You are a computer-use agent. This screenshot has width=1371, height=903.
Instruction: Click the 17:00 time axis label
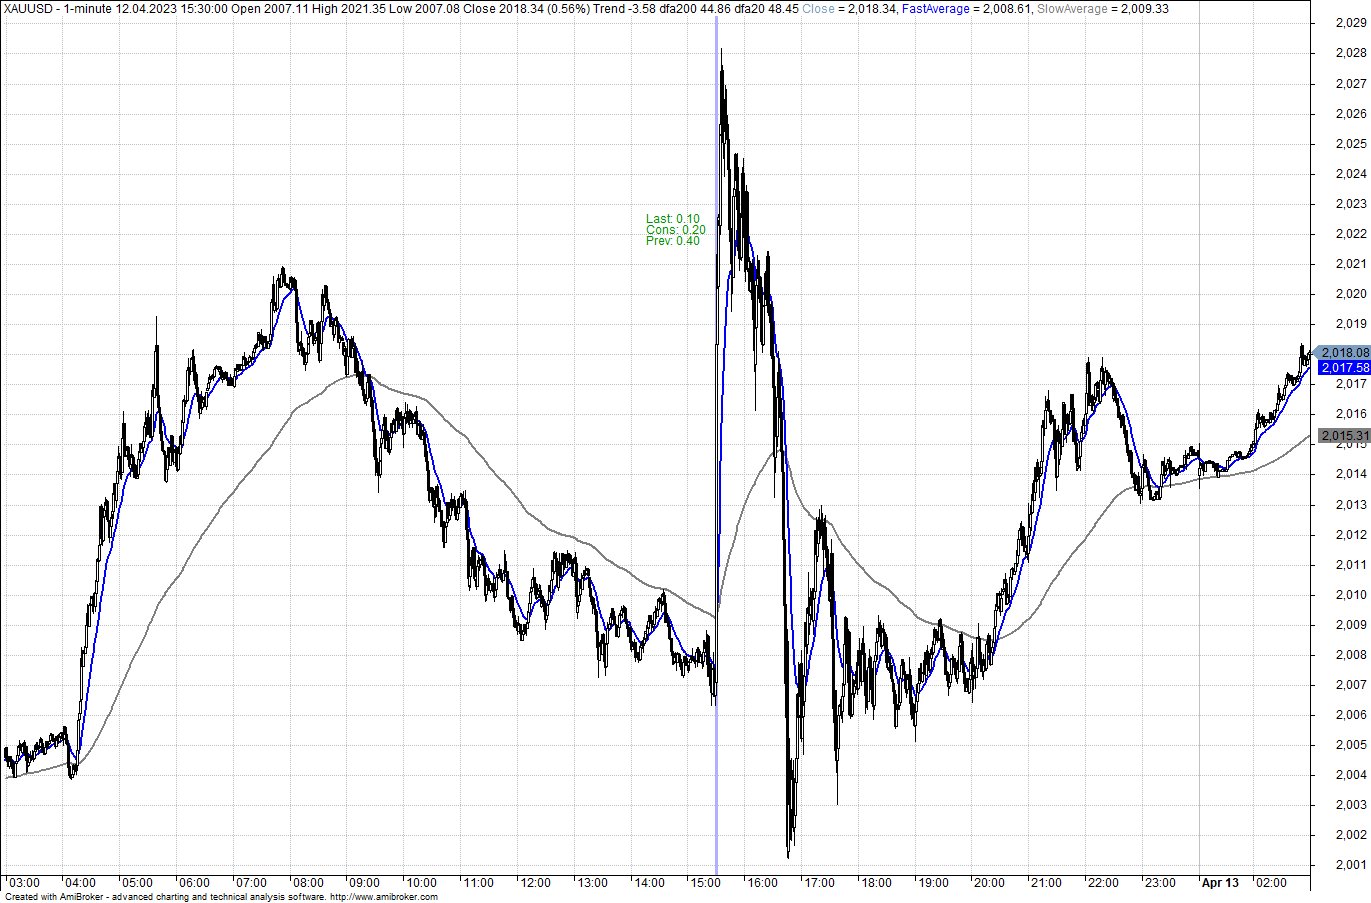(x=819, y=883)
